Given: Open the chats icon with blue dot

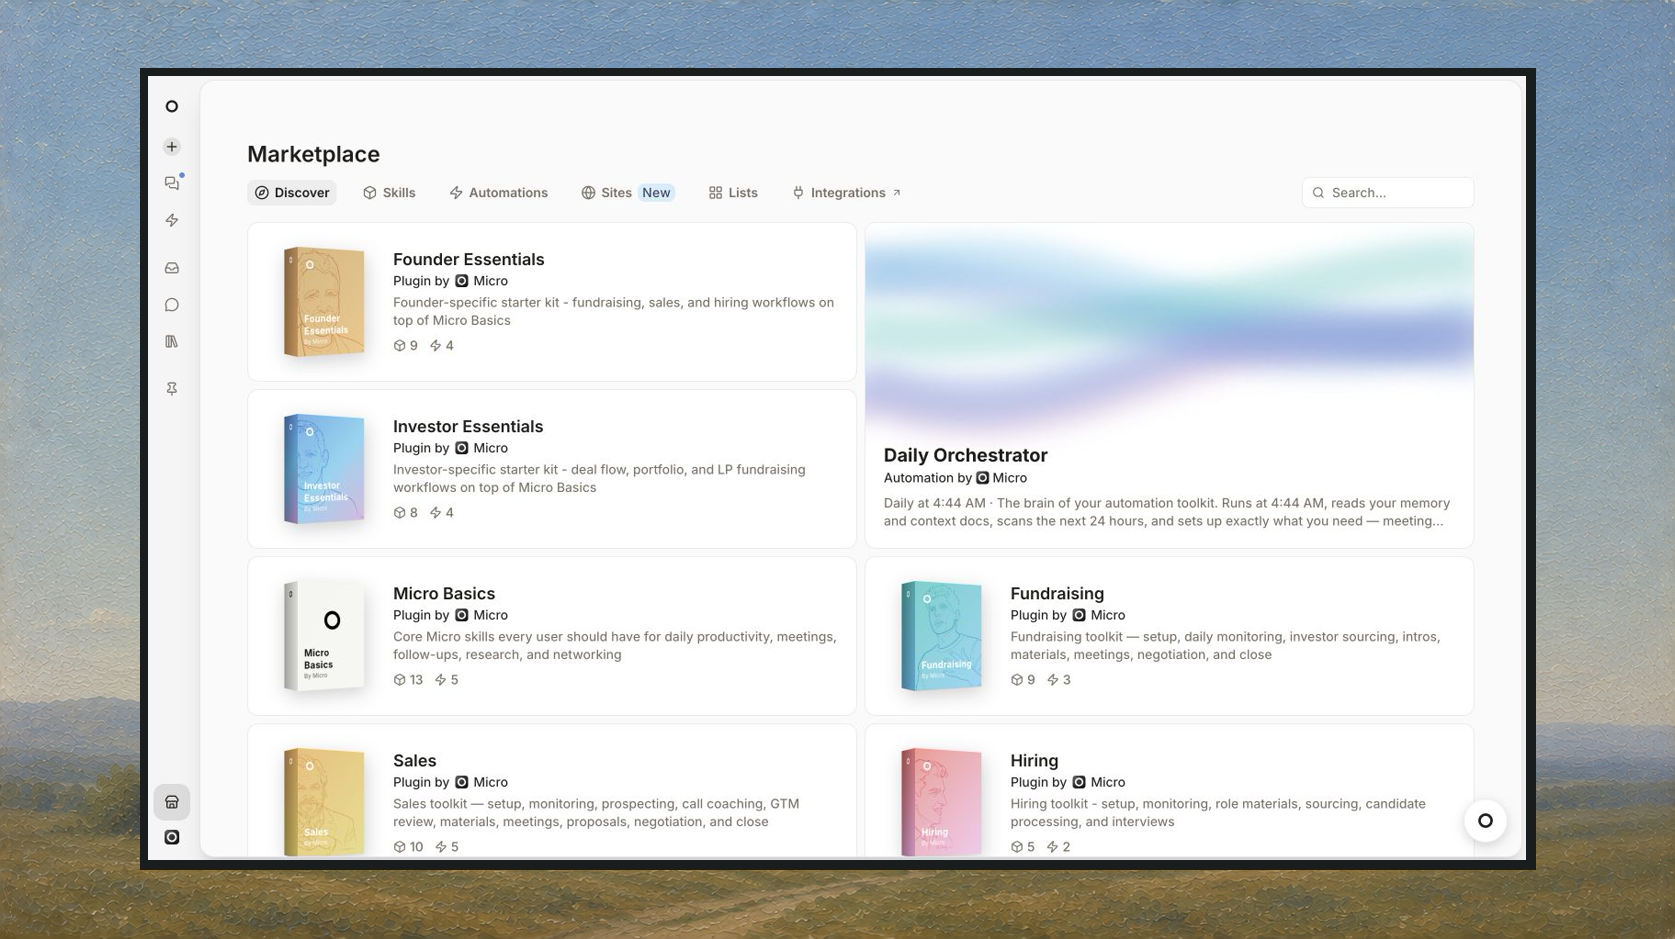Looking at the screenshot, I should (172, 183).
